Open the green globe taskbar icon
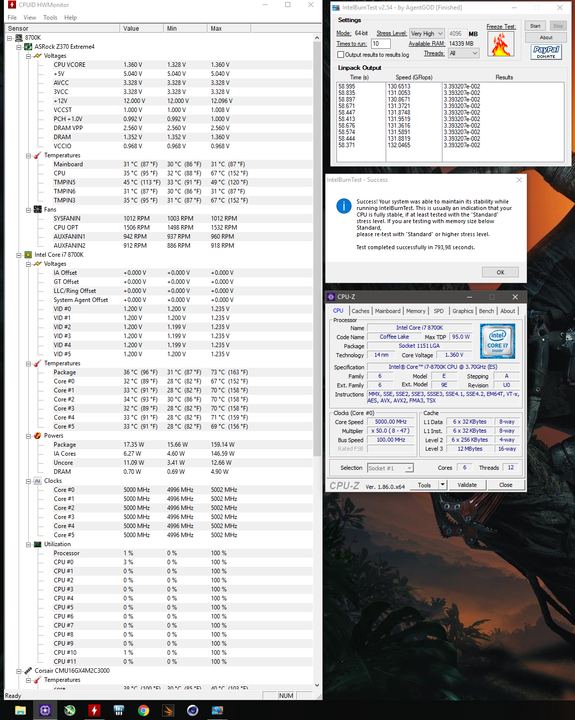575x720 pixels. (x=70, y=710)
